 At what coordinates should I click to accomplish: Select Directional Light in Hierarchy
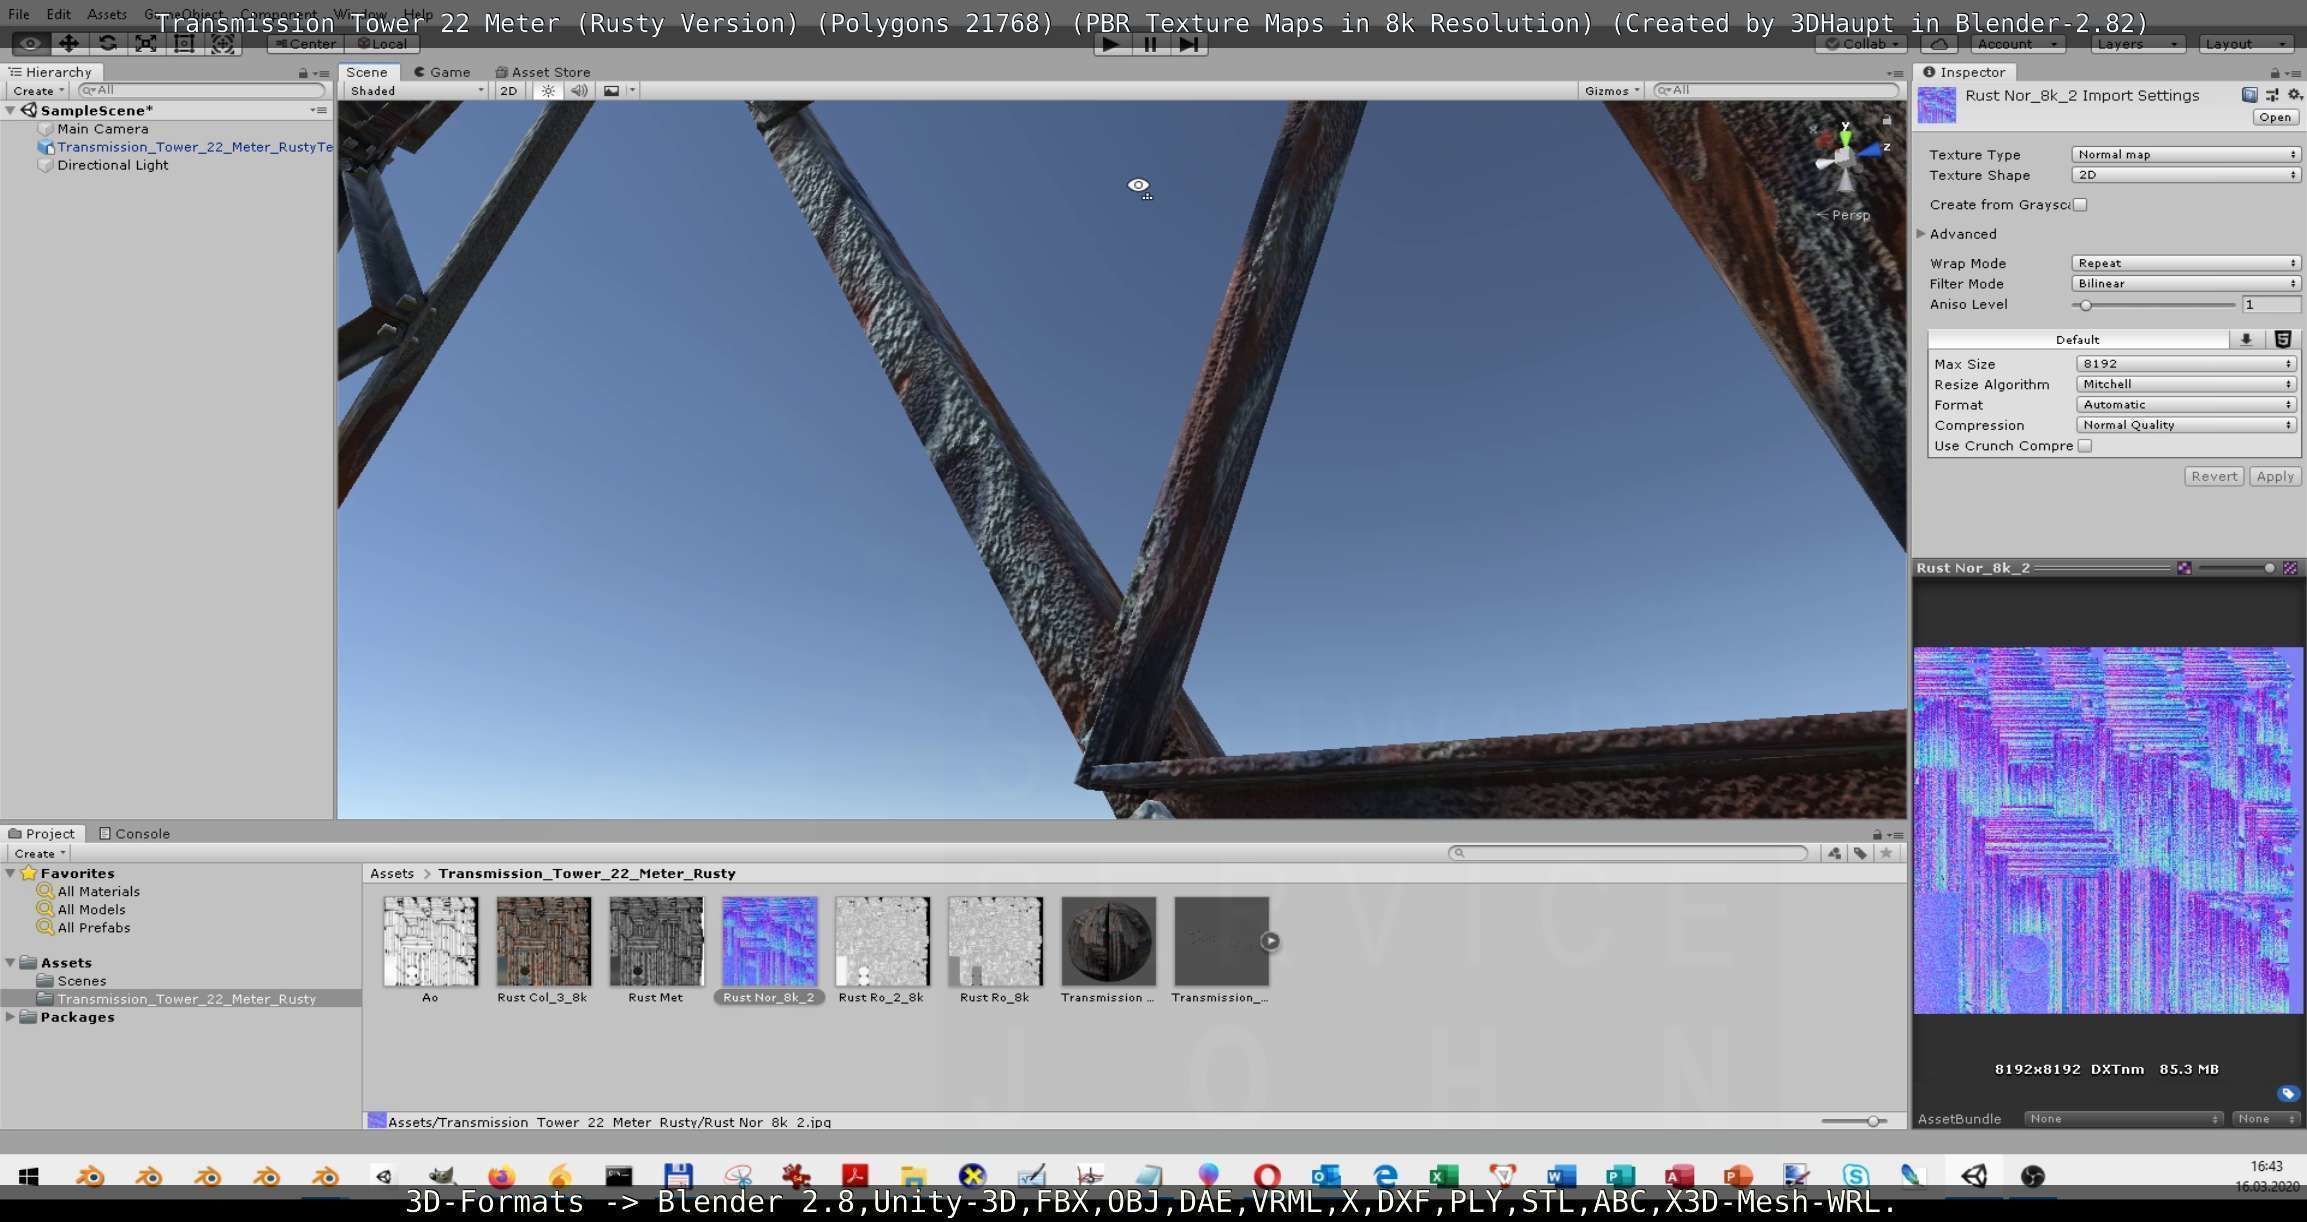pos(112,166)
